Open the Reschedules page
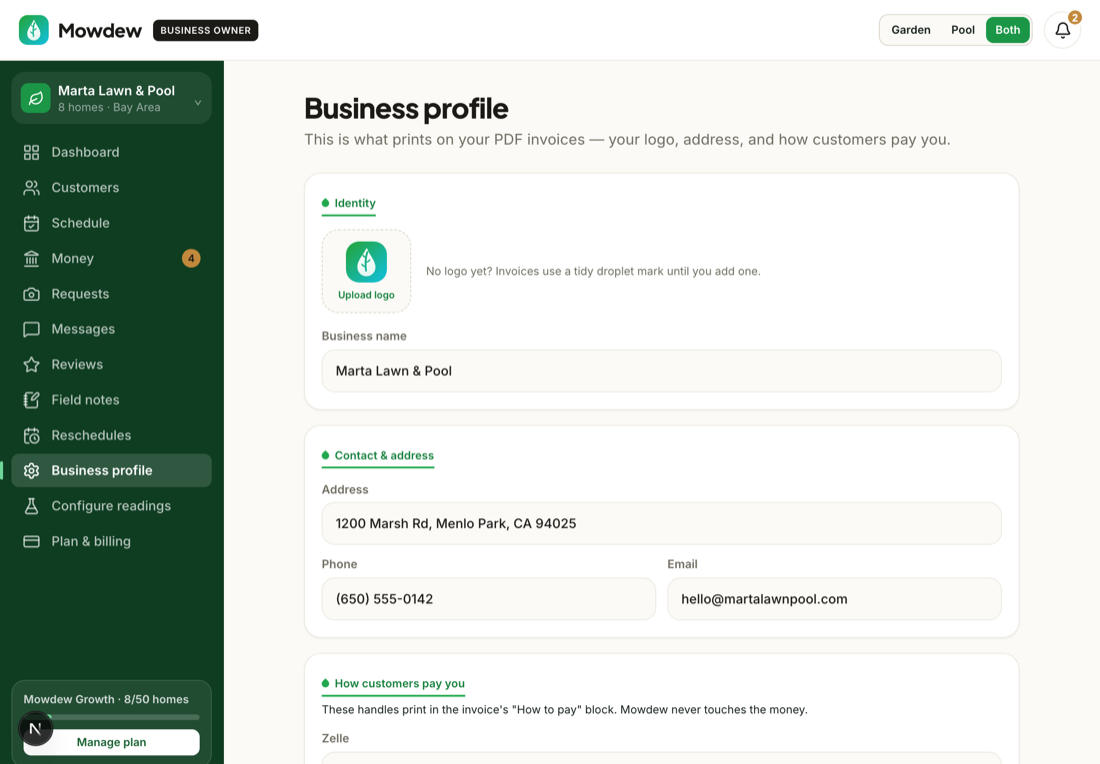The image size is (1100, 764). point(112,435)
